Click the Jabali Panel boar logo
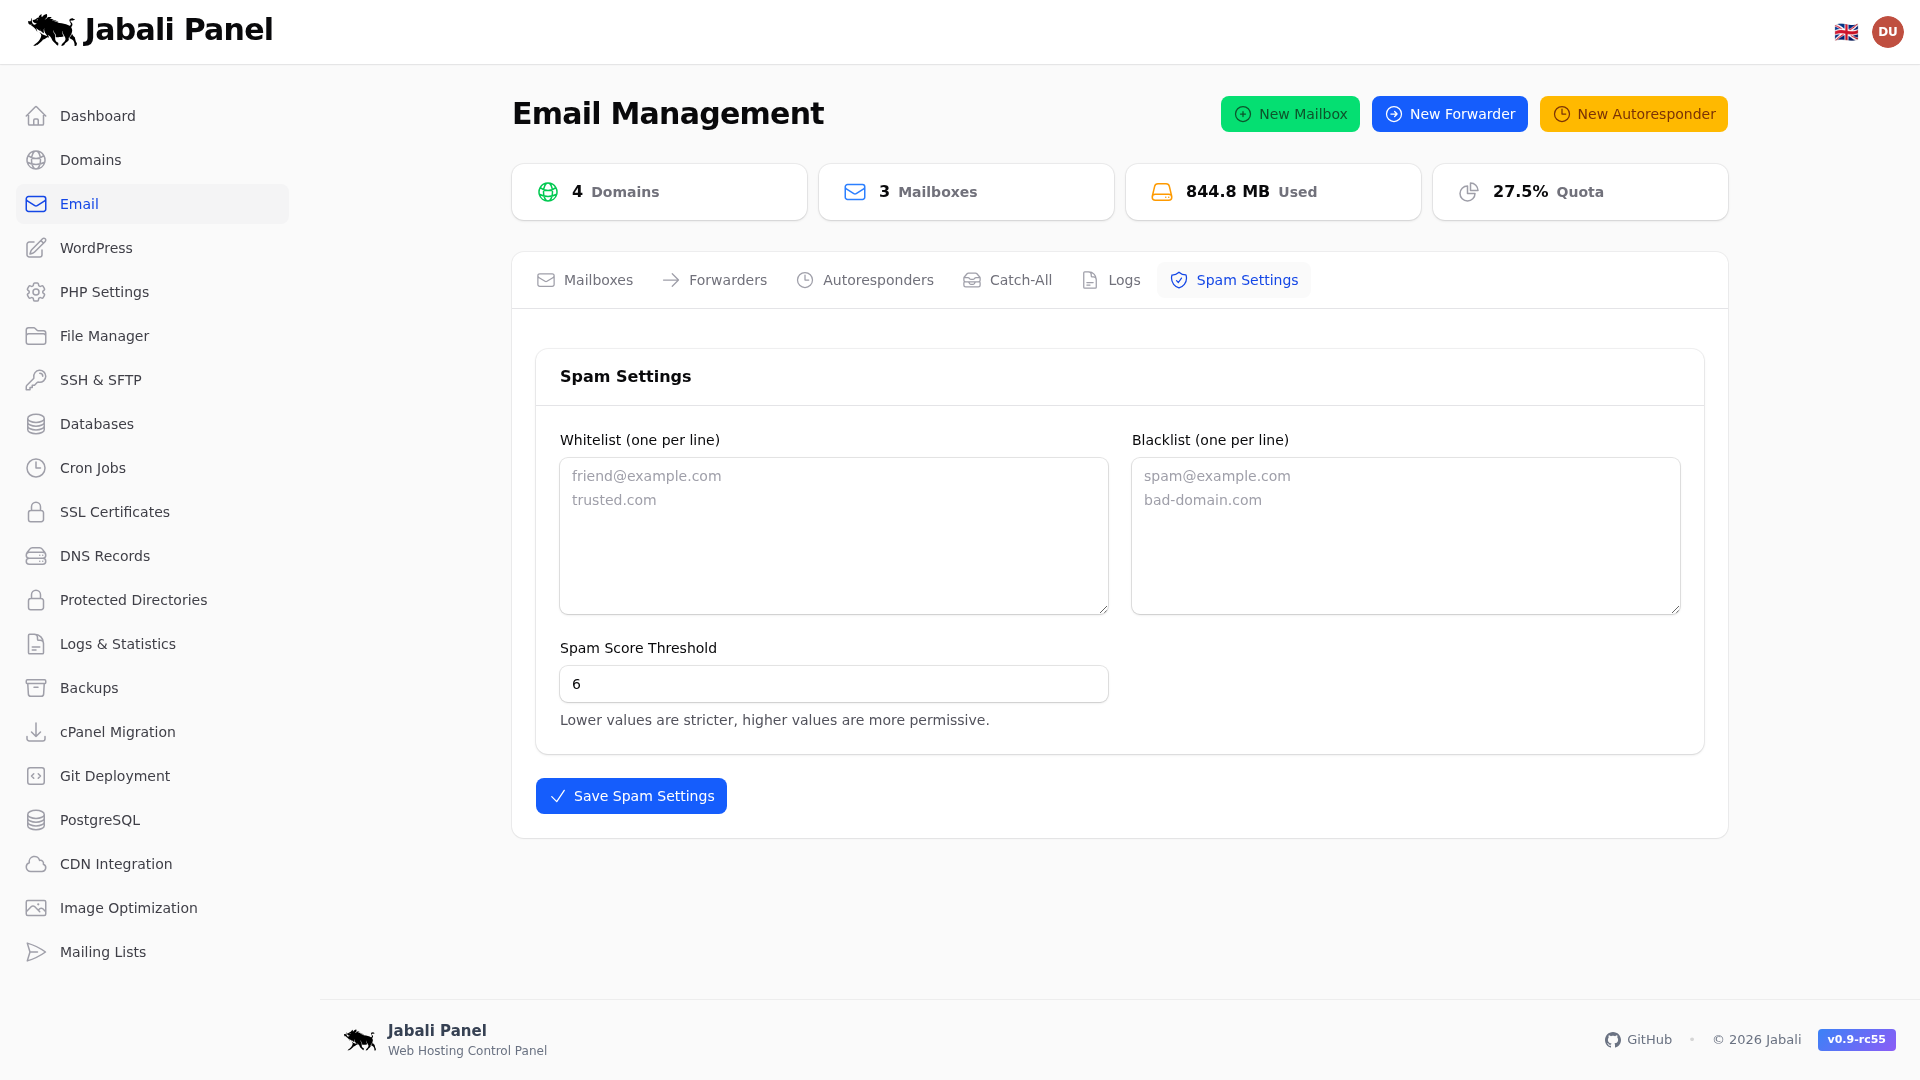Viewport: 1920px width, 1080px height. click(x=51, y=30)
